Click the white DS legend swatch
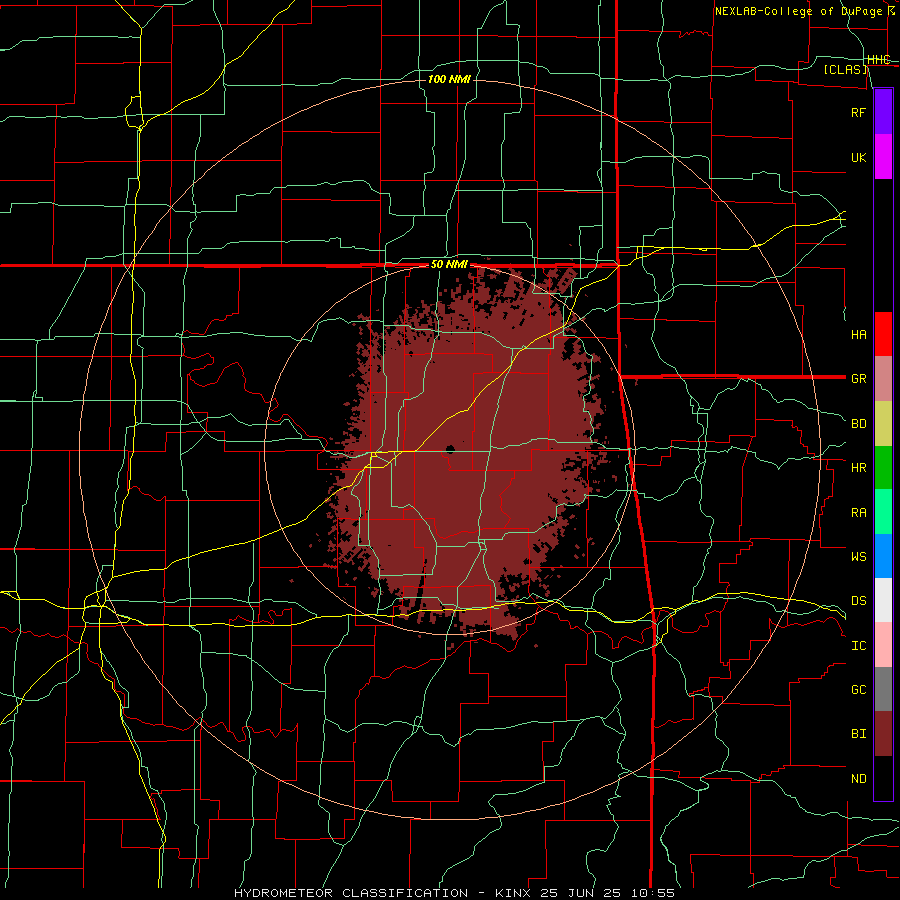This screenshot has width=900, height=900. point(883,600)
